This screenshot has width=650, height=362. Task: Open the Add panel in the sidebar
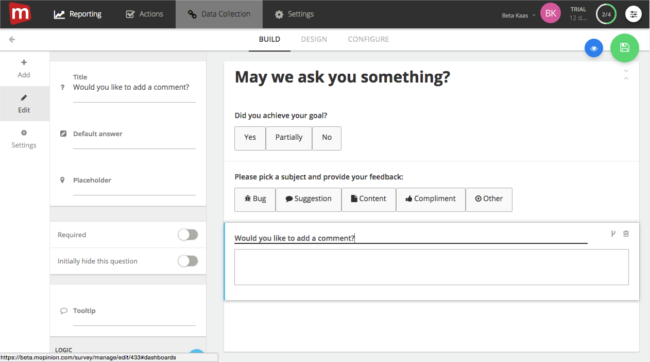(24, 68)
